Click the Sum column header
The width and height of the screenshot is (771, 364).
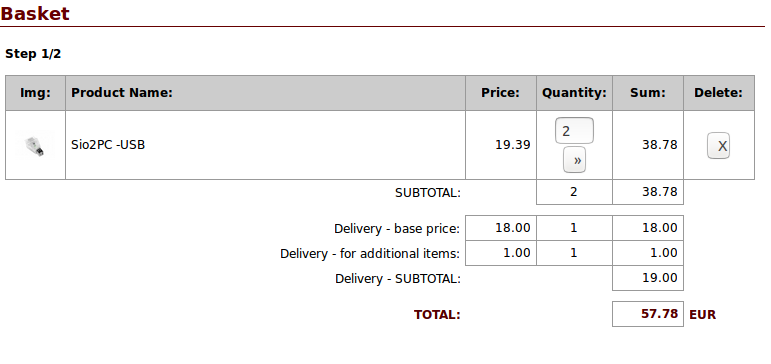(648, 92)
